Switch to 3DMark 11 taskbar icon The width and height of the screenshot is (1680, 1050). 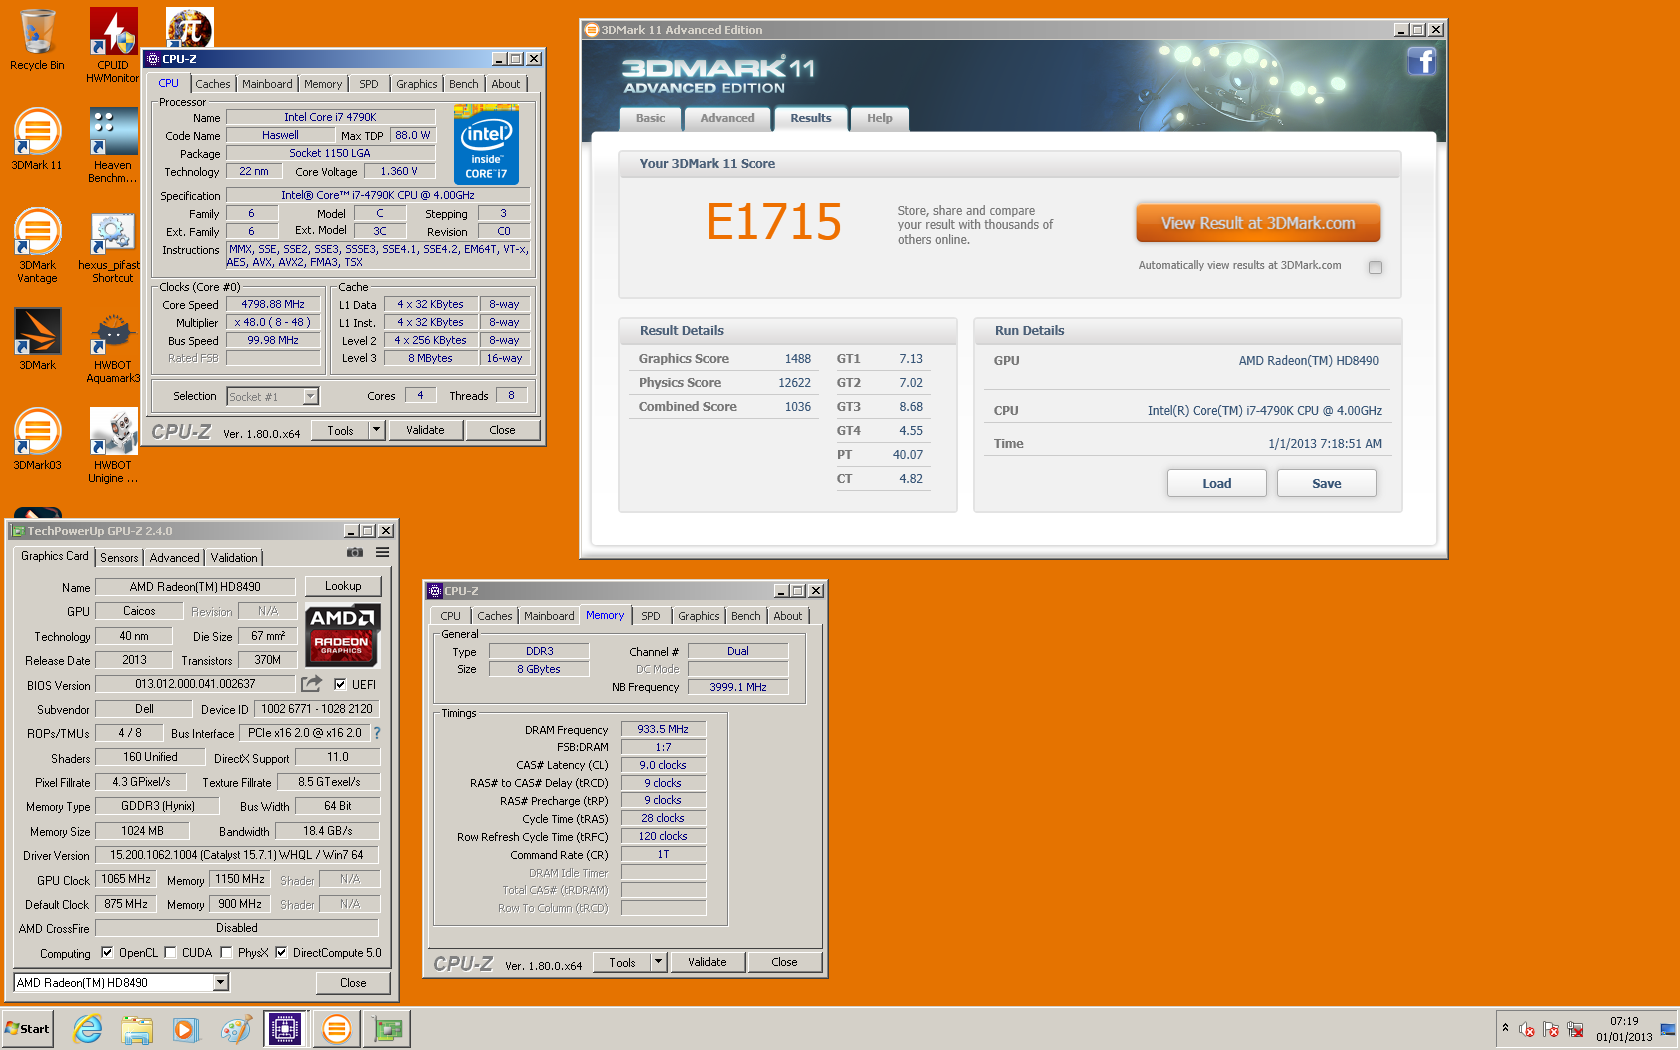pyautogui.click(x=336, y=1028)
